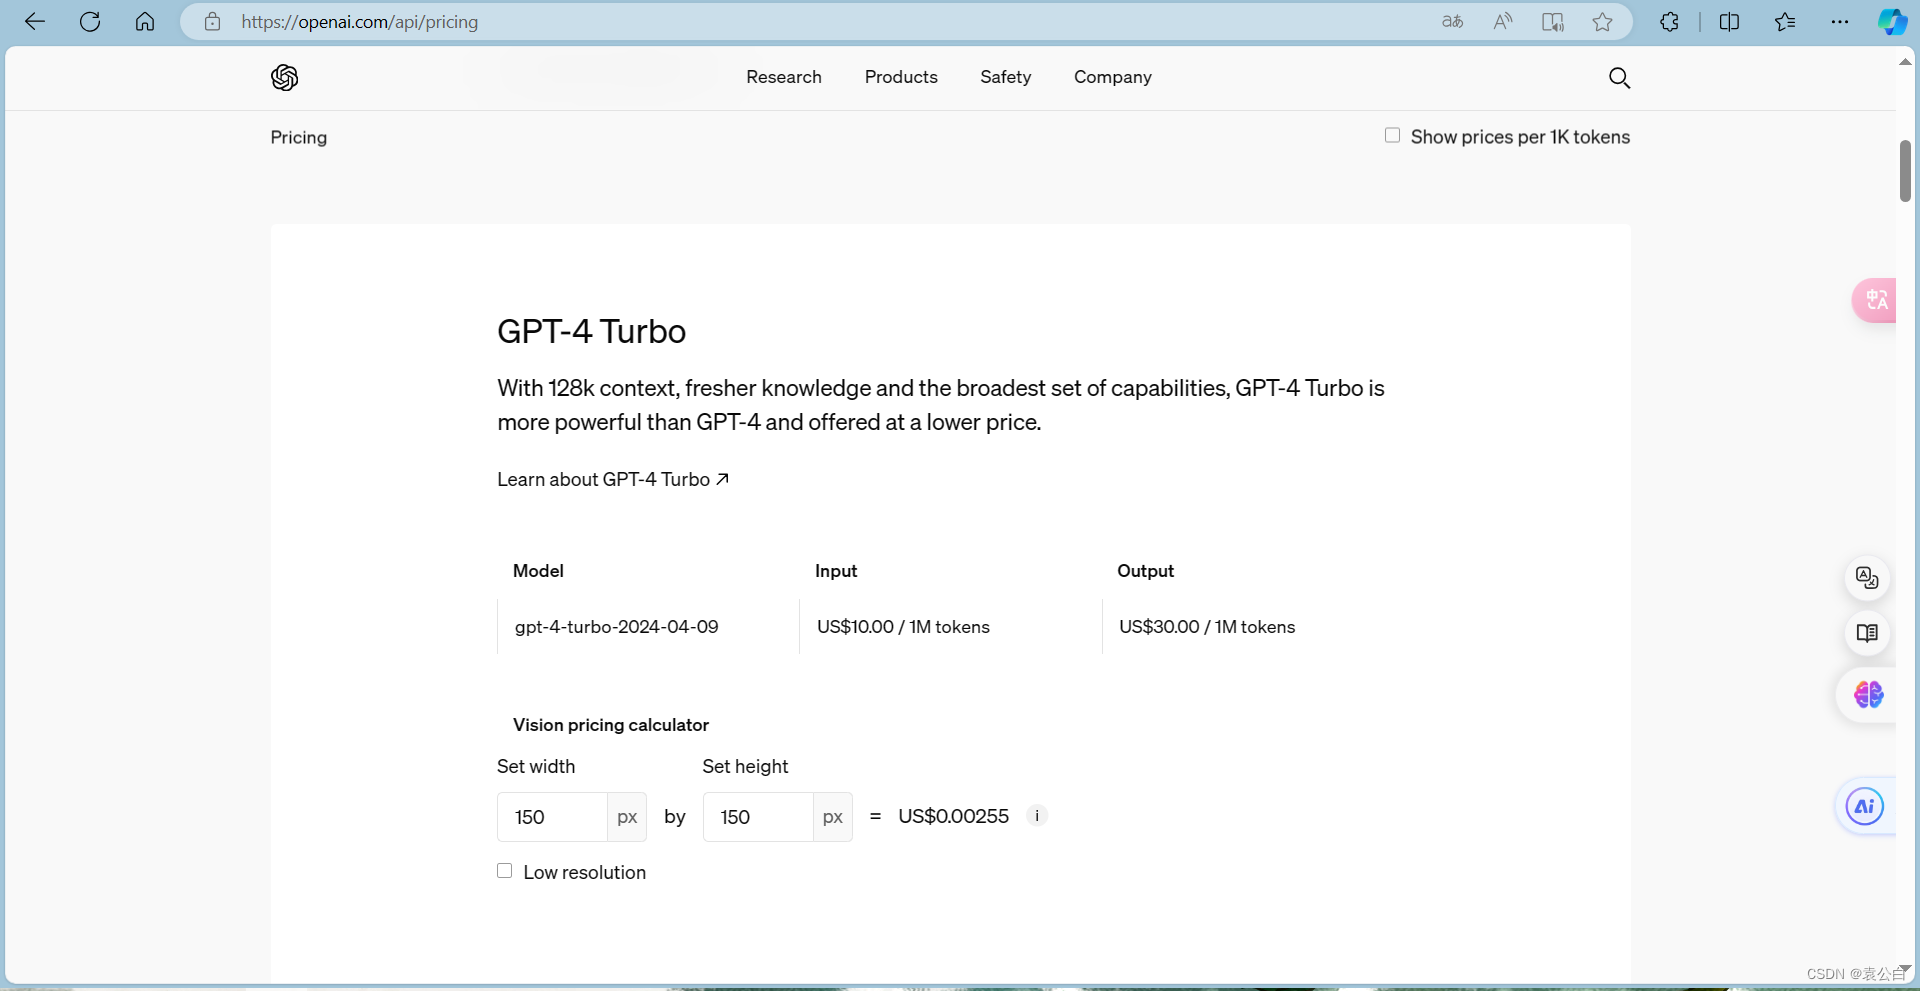Open the Research menu
The image size is (1920, 991).
(x=784, y=77)
